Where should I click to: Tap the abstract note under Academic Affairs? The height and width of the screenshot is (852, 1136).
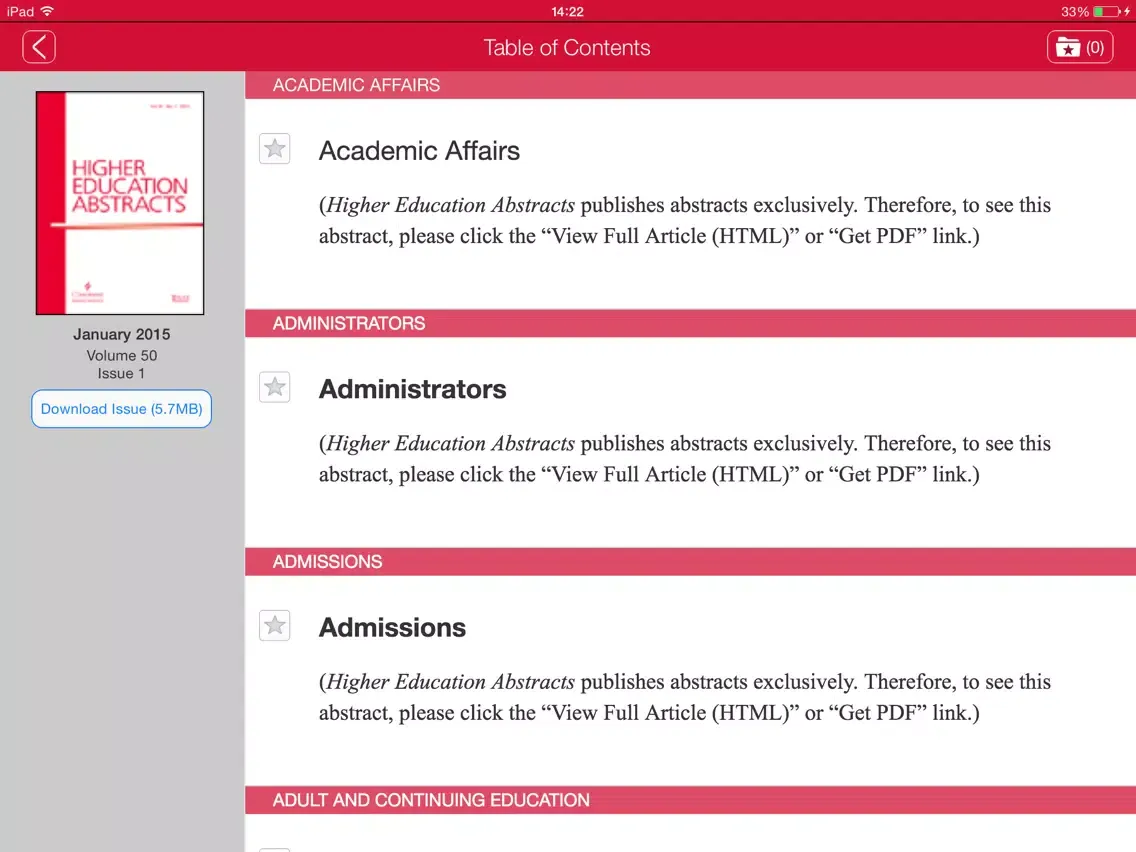[685, 220]
